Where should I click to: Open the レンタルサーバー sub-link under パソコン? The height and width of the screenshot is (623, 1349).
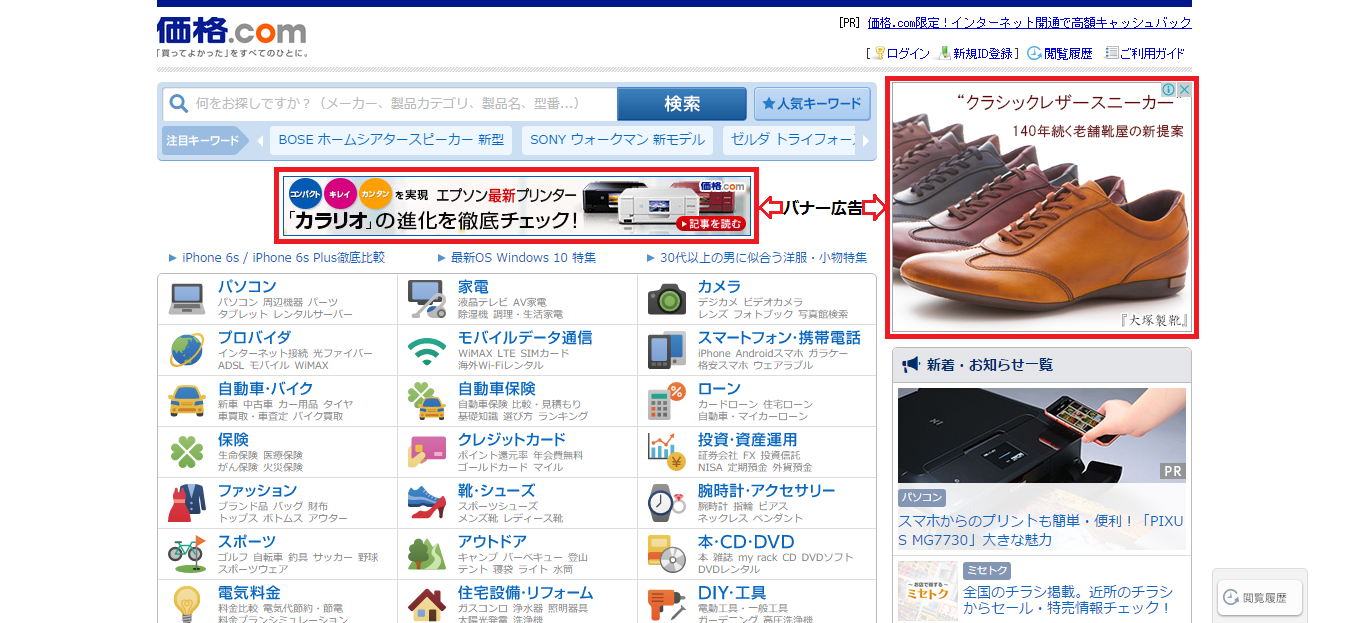[x=313, y=315]
